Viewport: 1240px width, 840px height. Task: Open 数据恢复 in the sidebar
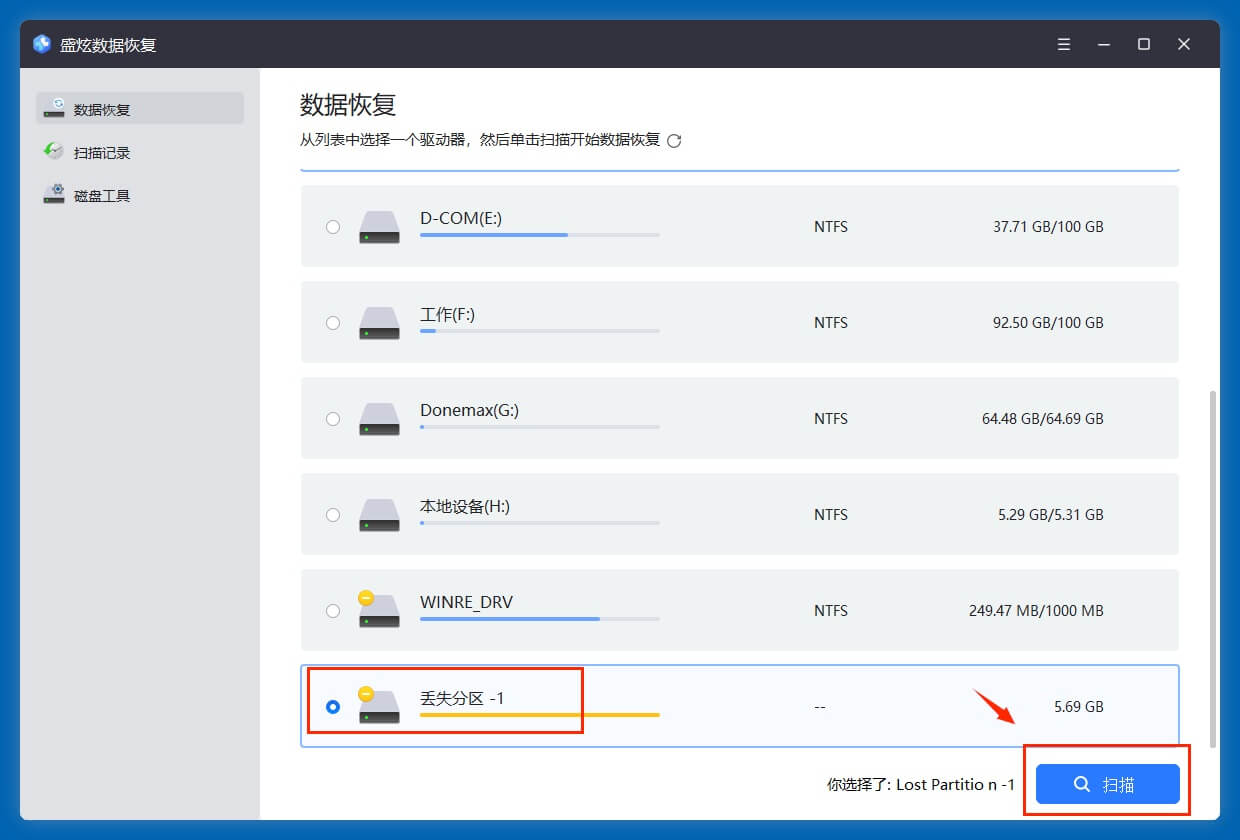(x=140, y=109)
